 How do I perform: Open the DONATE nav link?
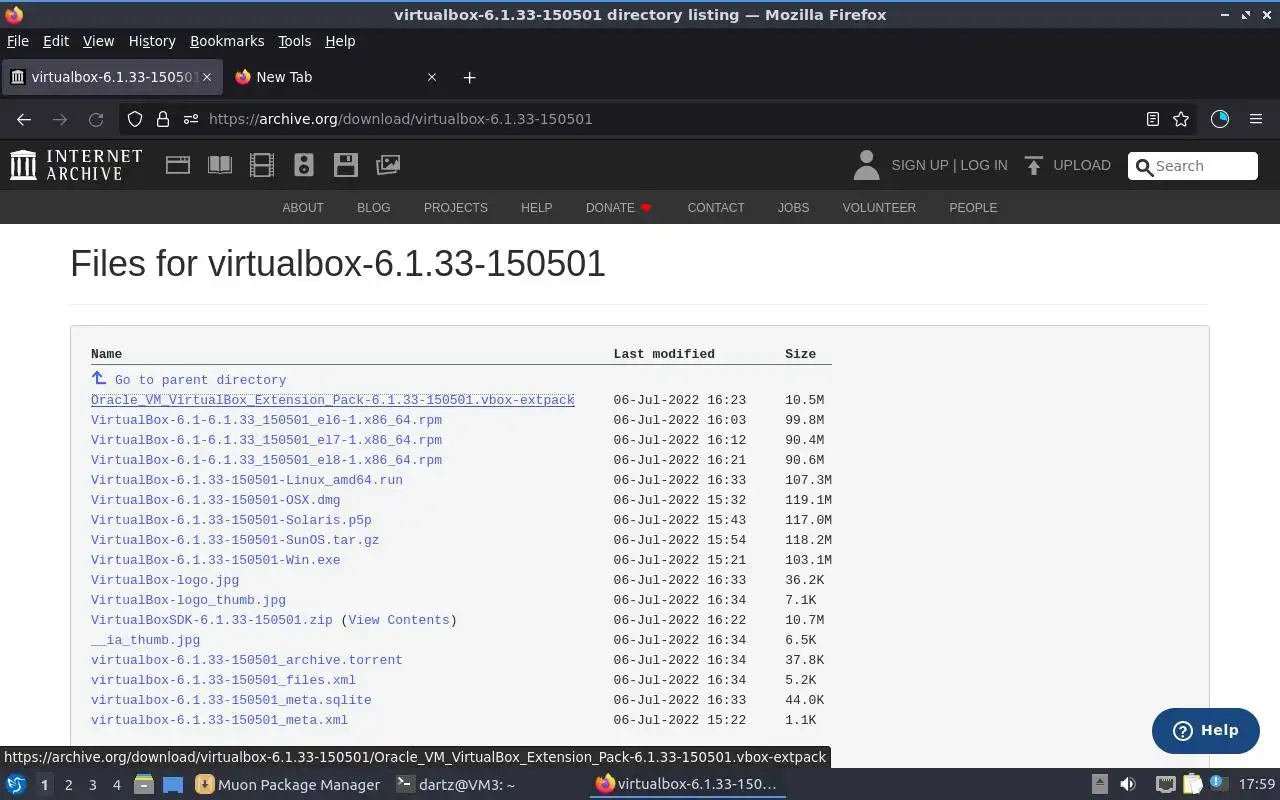tap(619, 208)
